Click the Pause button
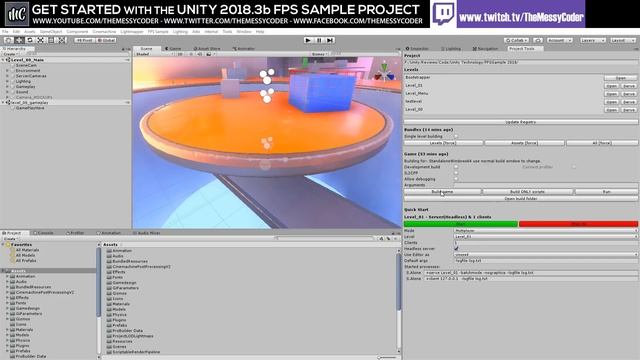Image resolution: width=640 pixels, height=360 pixels. [319, 40]
